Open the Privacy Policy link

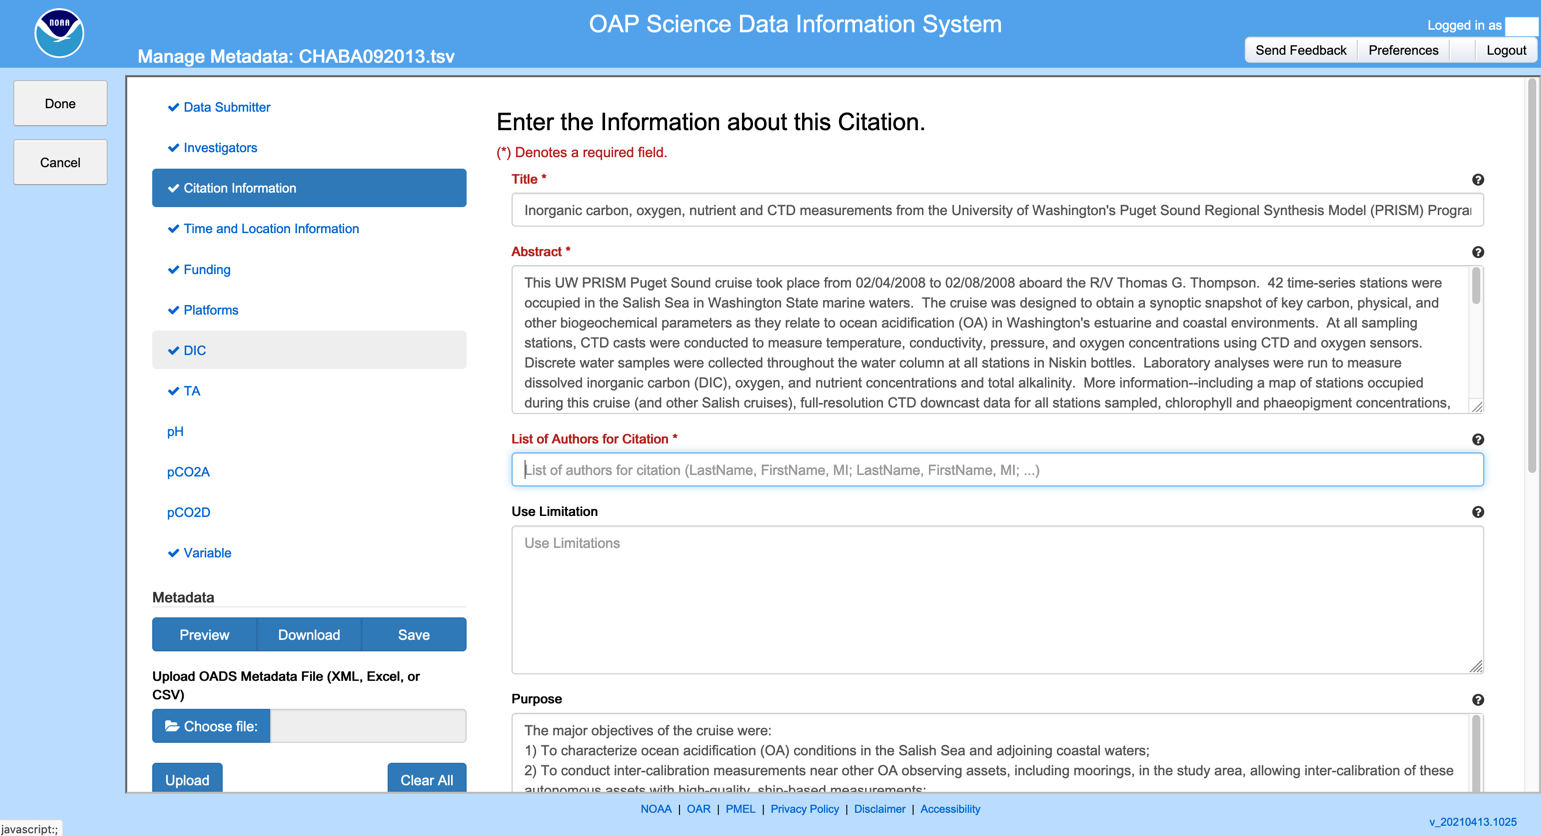point(804,809)
